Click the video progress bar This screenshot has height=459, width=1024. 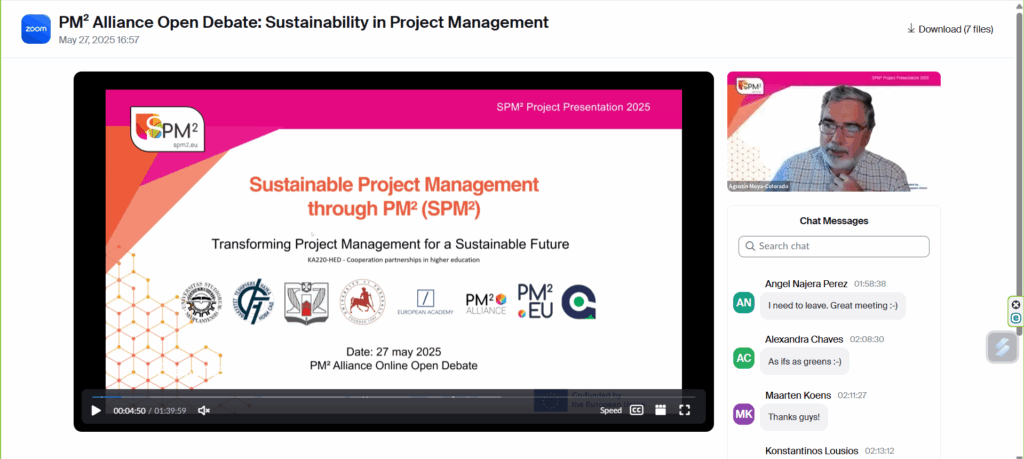coord(394,397)
